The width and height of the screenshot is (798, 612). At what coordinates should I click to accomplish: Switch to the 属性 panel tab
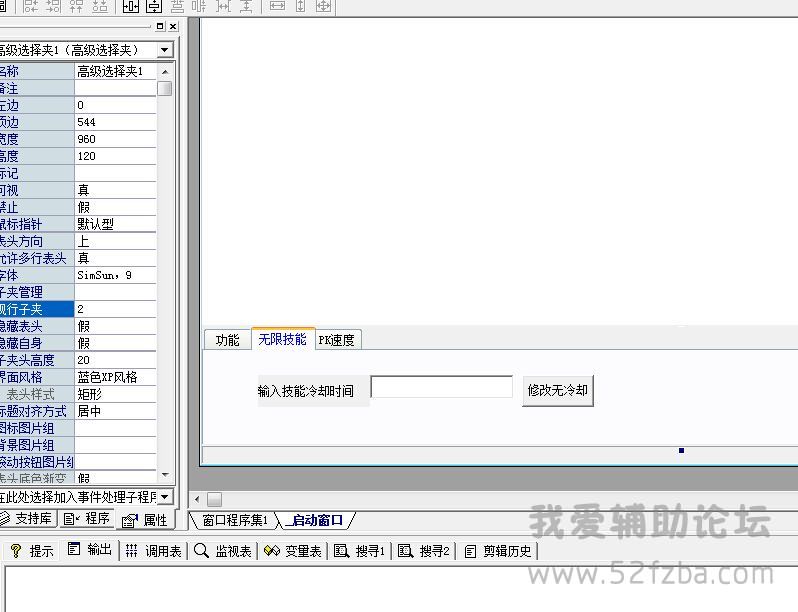(x=146, y=520)
